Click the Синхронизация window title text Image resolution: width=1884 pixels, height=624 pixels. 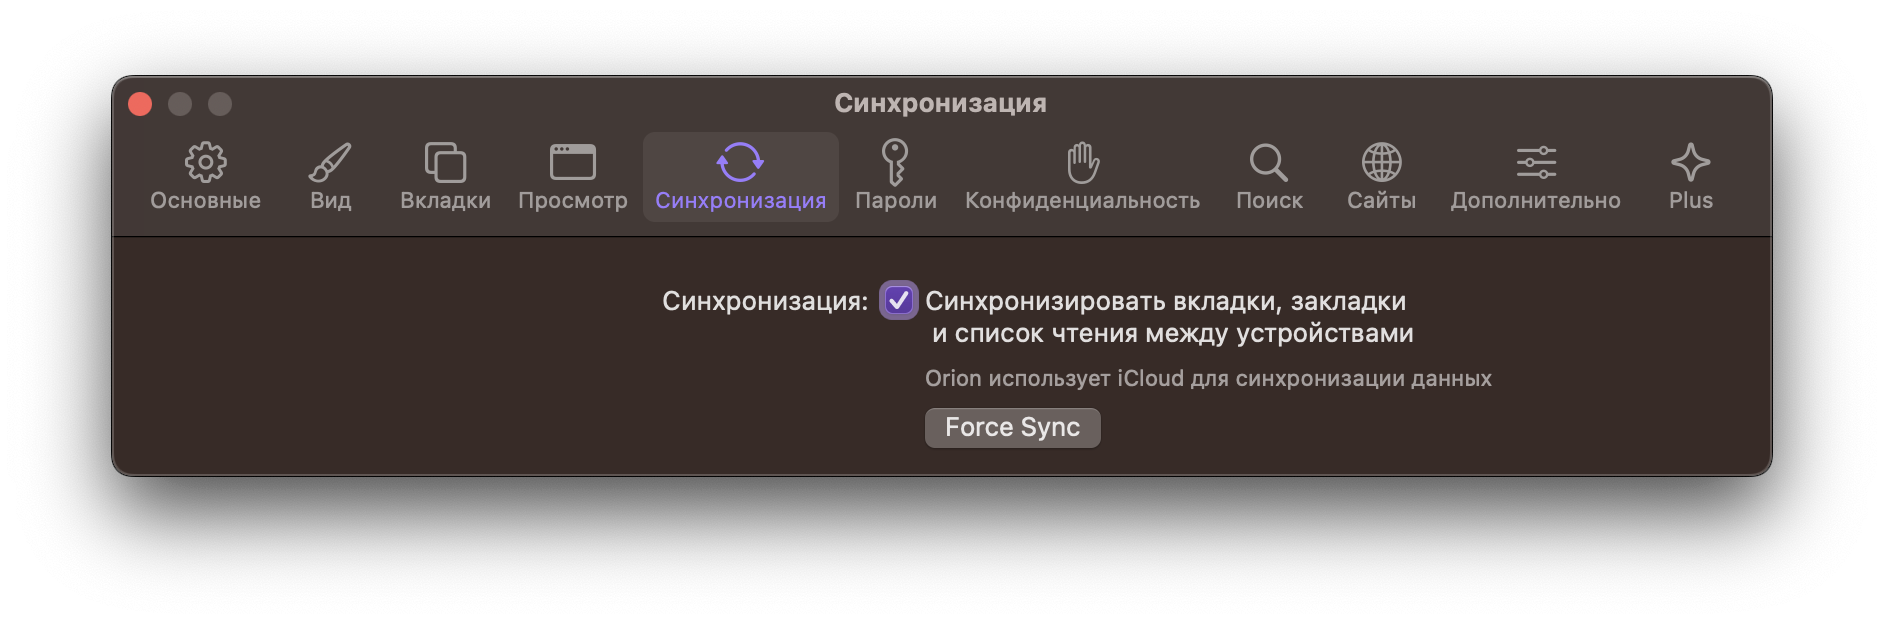[x=940, y=103]
